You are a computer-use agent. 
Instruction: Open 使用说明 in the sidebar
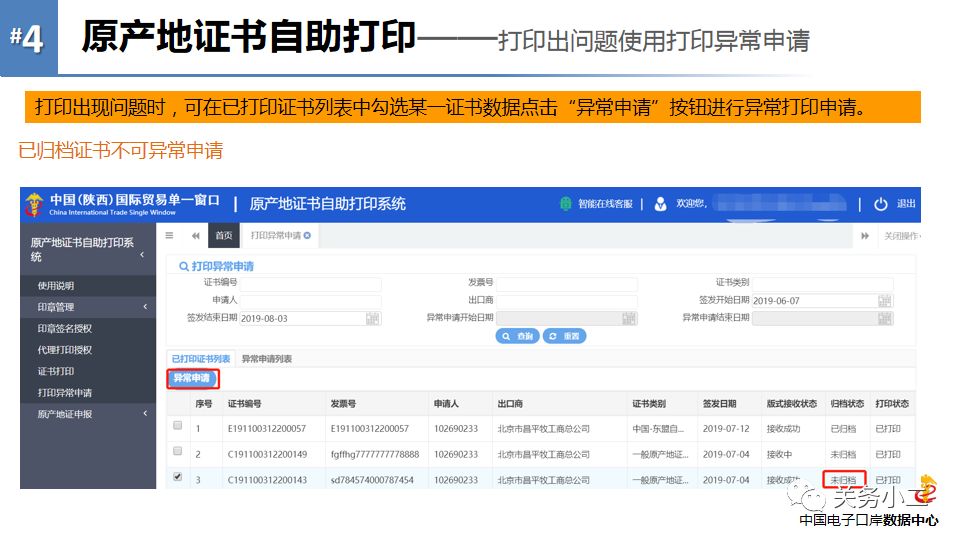(56, 286)
